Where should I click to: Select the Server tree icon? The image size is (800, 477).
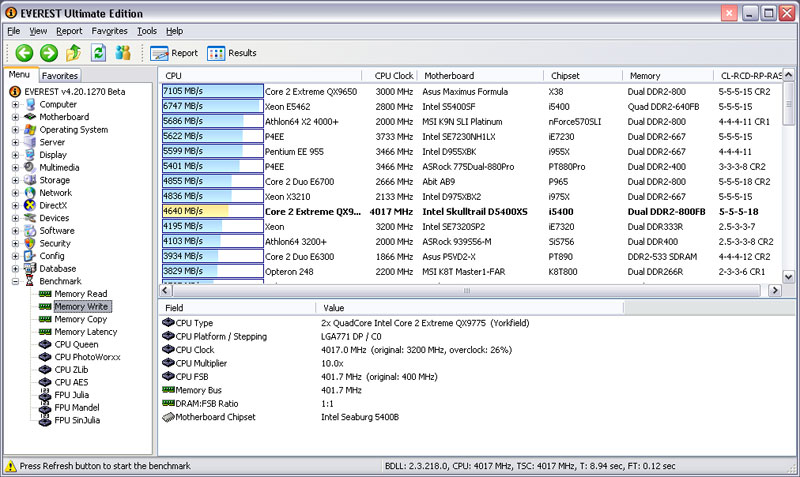[x=31, y=142]
